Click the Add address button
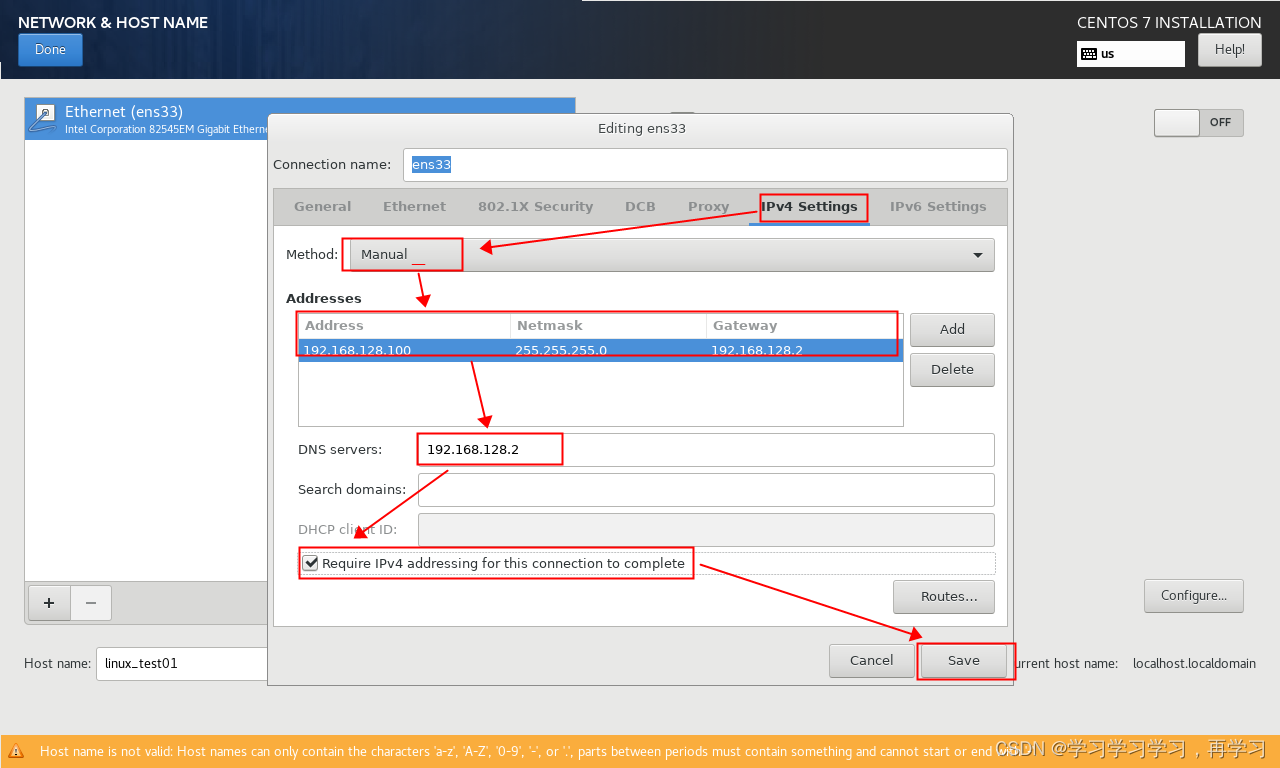Screen dimensions: 1280x768 (x=952, y=329)
